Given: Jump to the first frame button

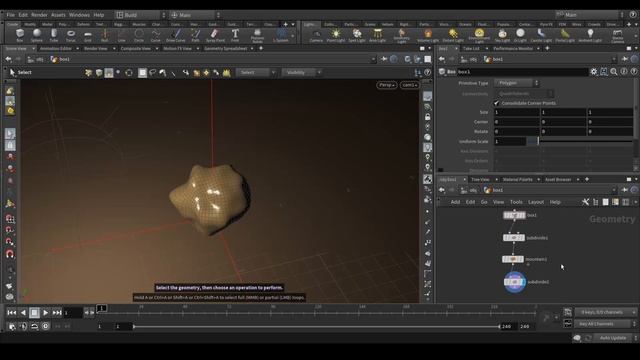Looking at the screenshot, I should (12, 313).
